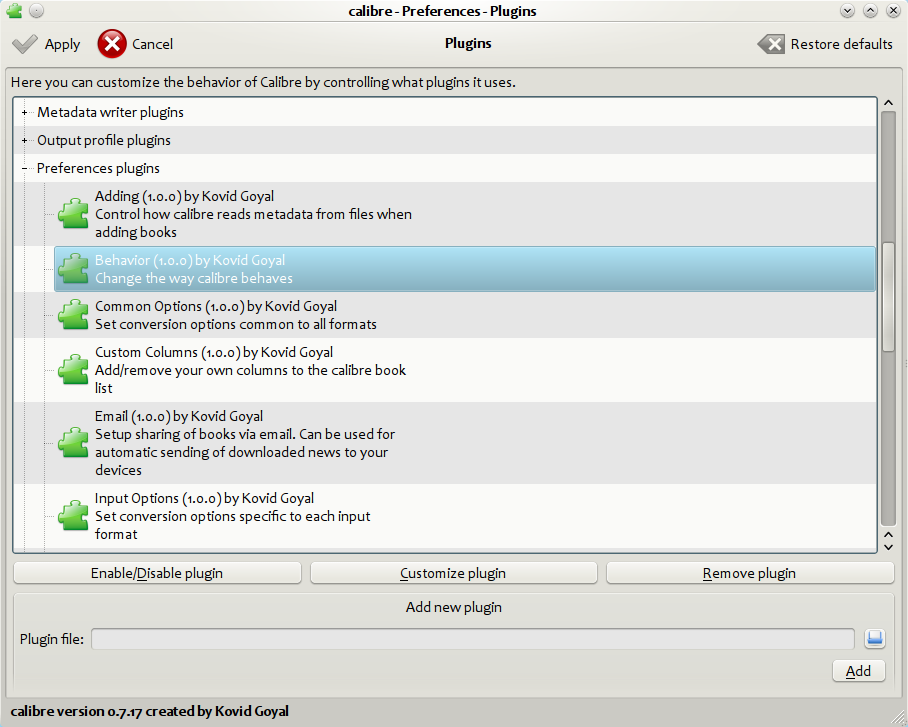Select the Email (1.0.0) plugin entry
908x727 pixels.
tap(465, 443)
